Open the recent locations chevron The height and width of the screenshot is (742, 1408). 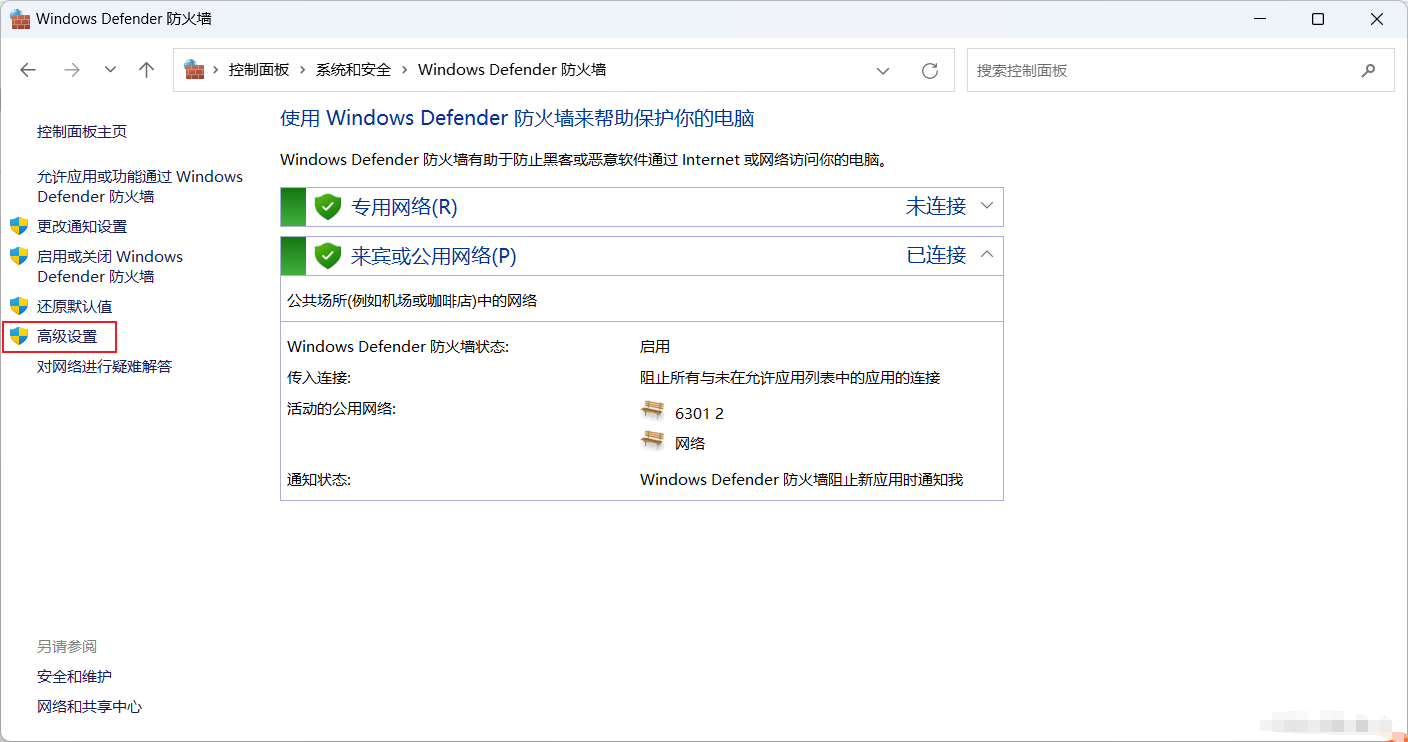click(110, 70)
